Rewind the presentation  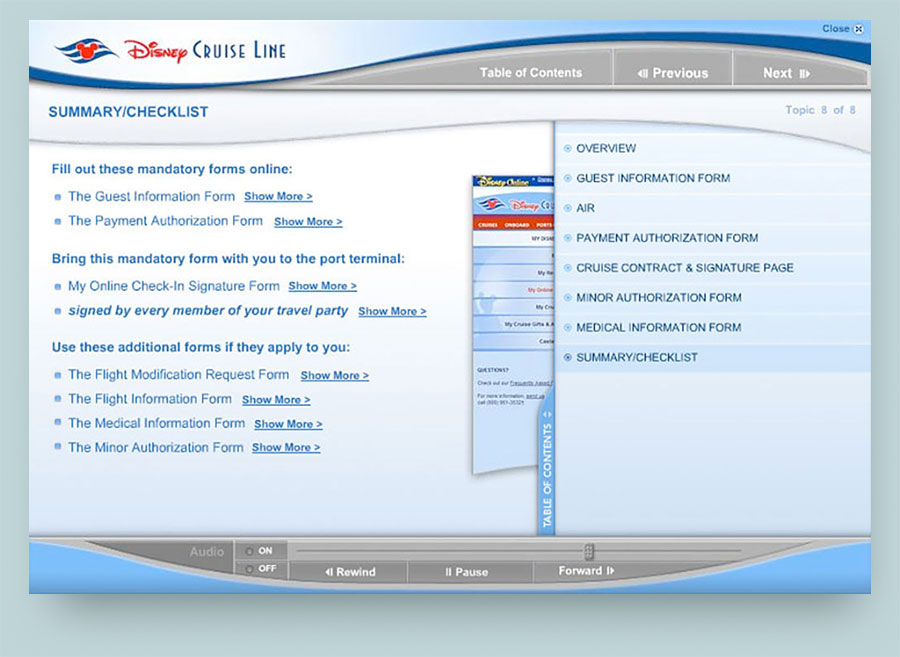[349, 572]
